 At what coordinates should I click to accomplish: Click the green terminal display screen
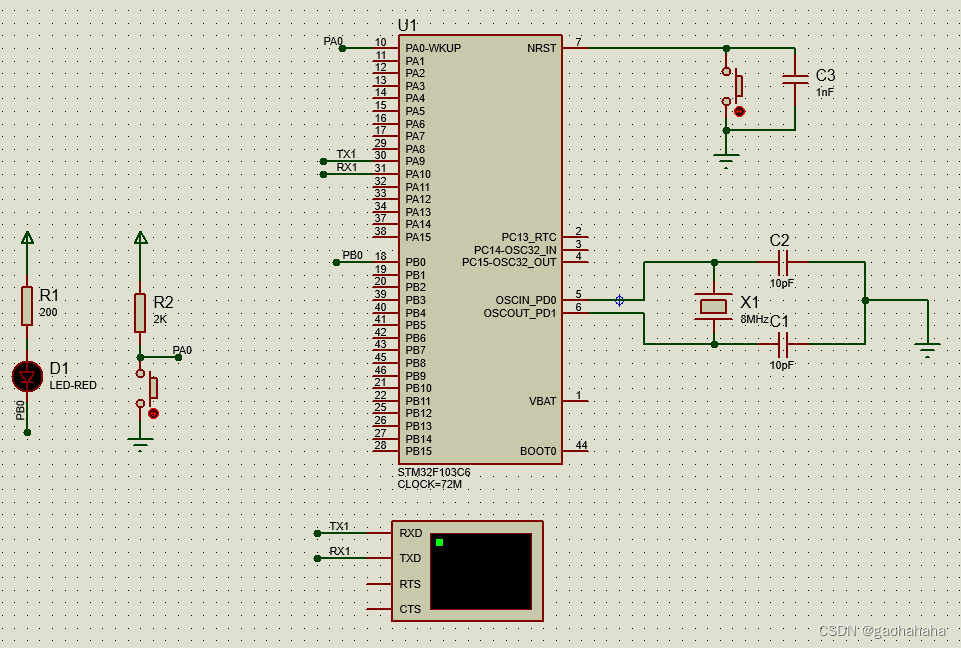(480, 572)
